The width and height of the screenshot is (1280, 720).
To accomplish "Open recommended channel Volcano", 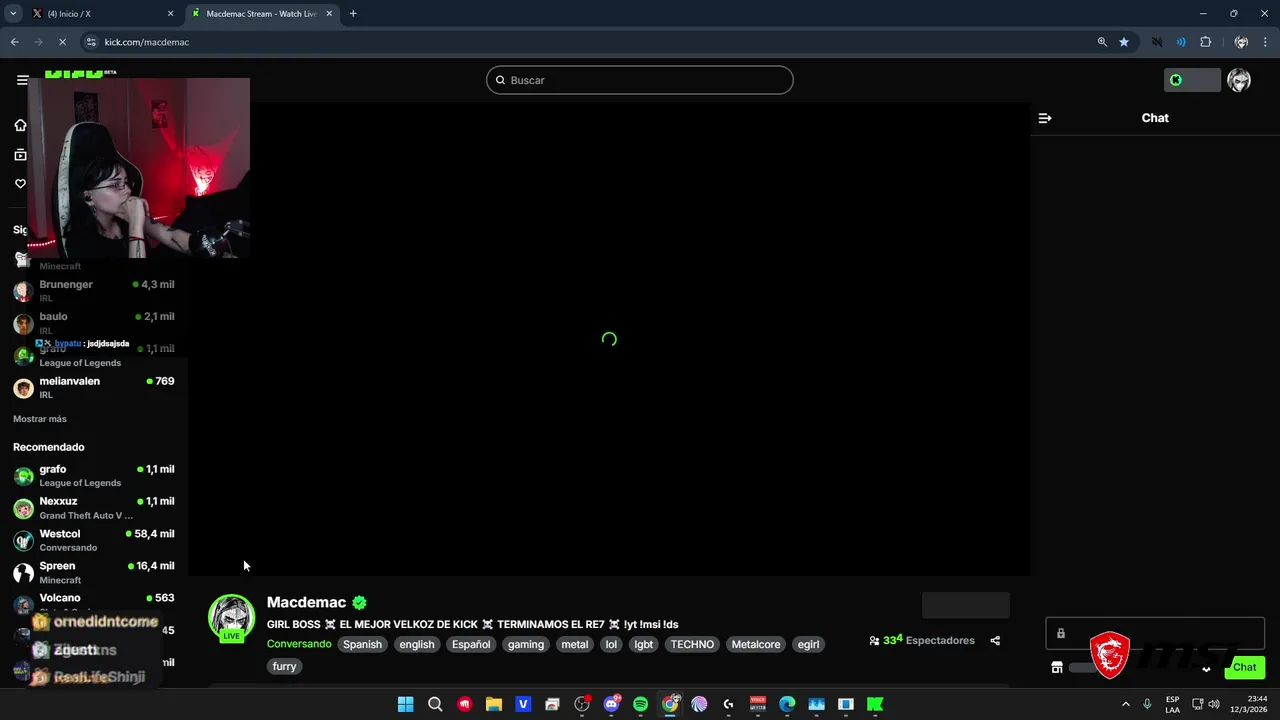I will pyautogui.click(x=94, y=604).
